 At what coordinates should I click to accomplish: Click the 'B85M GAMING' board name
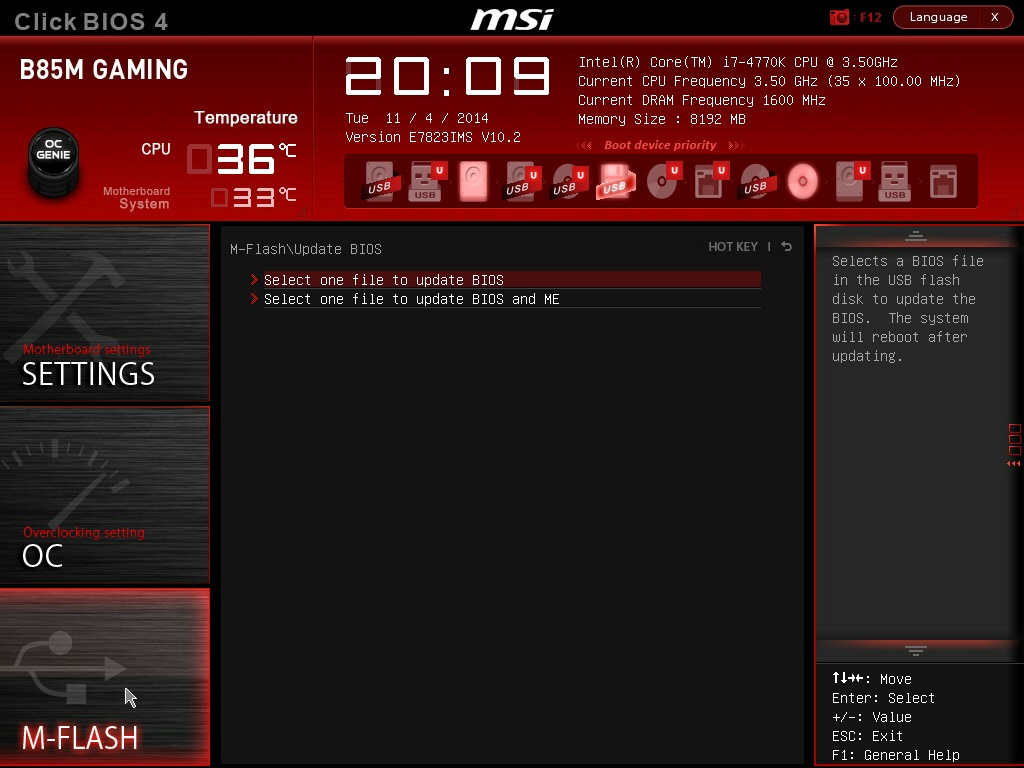pyautogui.click(x=104, y=70)
